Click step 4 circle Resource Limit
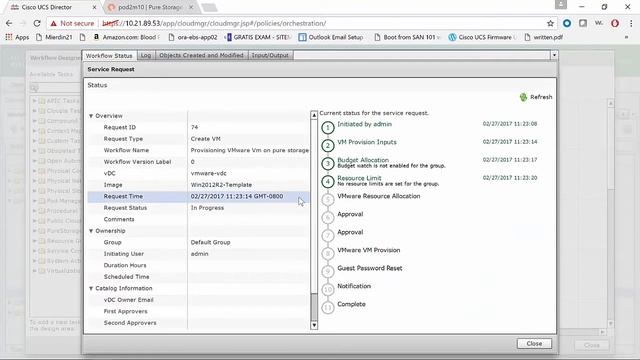The image size is (640, 360). point(328,182)
